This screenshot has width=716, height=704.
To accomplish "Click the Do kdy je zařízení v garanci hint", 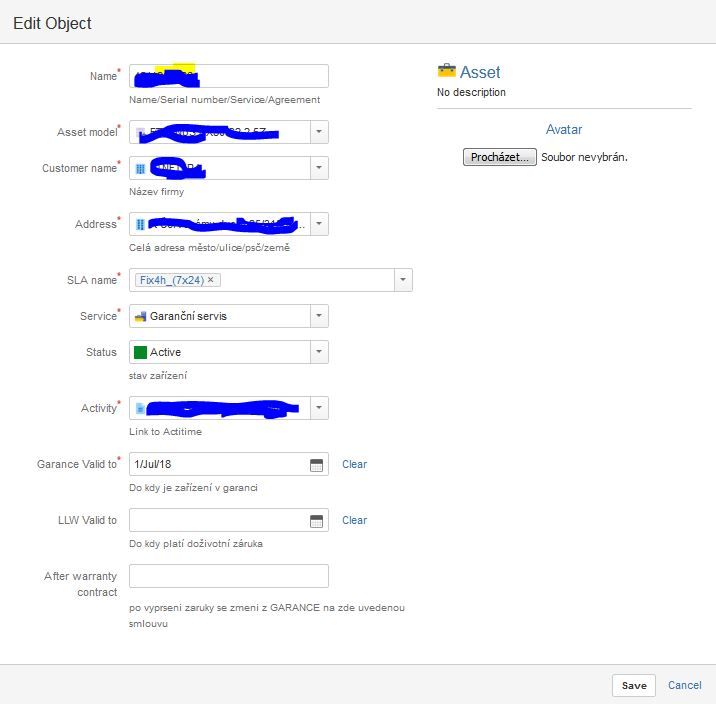I will point(193,488).
